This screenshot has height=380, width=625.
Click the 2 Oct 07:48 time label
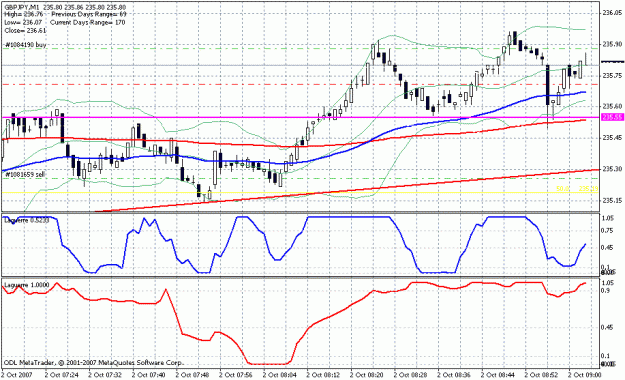coord(193,375)
